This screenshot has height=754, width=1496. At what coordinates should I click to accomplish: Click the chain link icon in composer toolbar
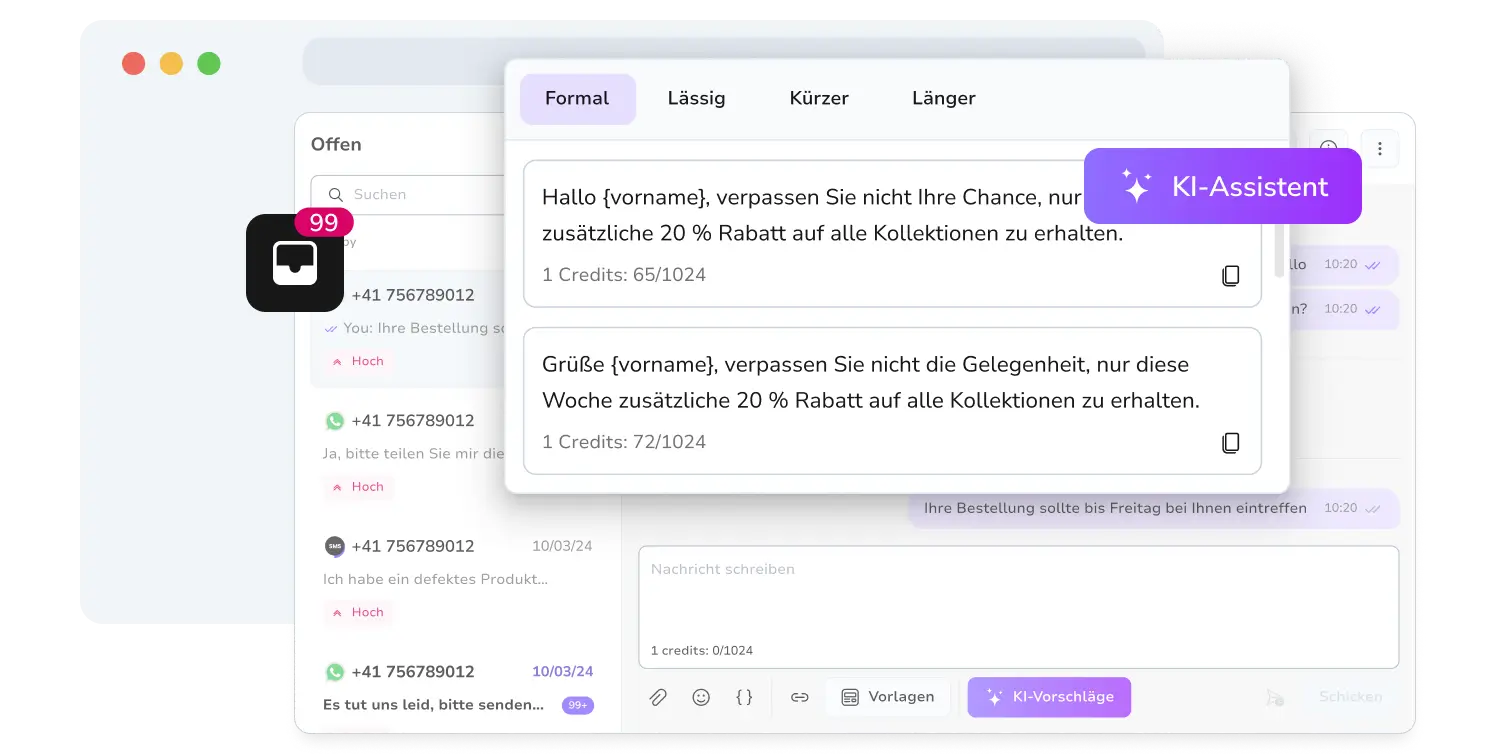[799, 697]
